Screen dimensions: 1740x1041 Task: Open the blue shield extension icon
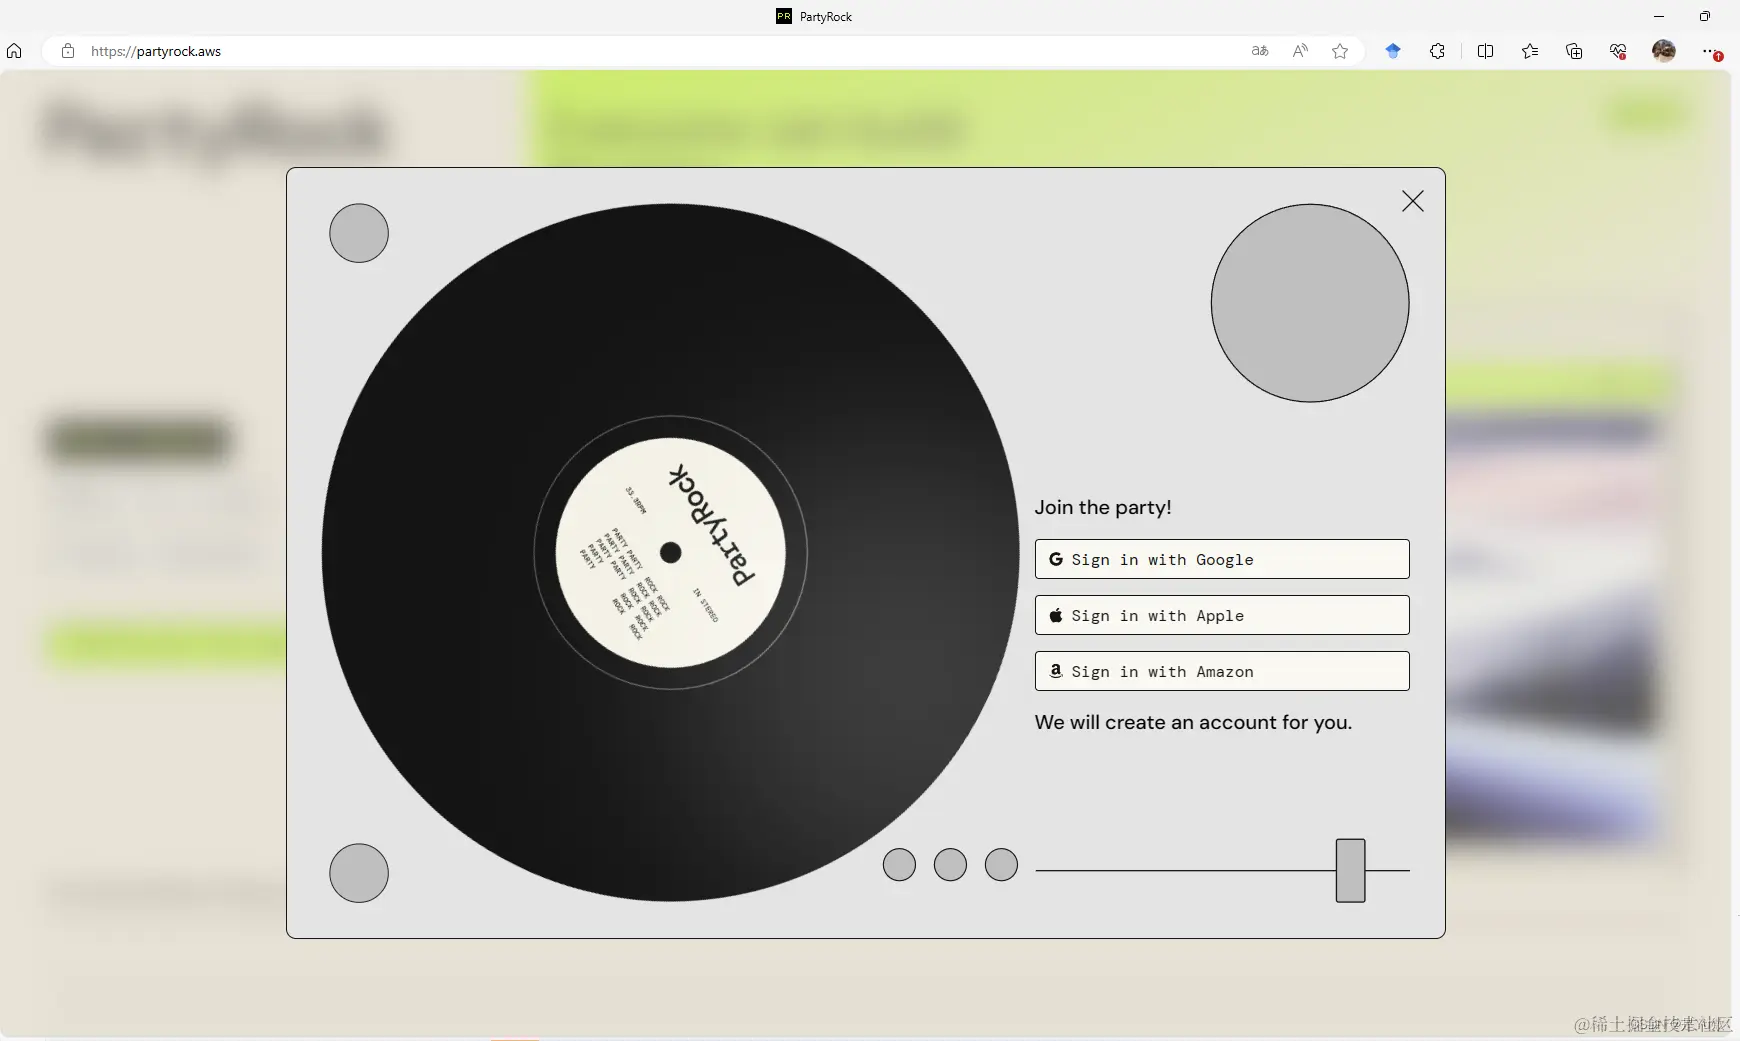click(x=1393, y=51)
